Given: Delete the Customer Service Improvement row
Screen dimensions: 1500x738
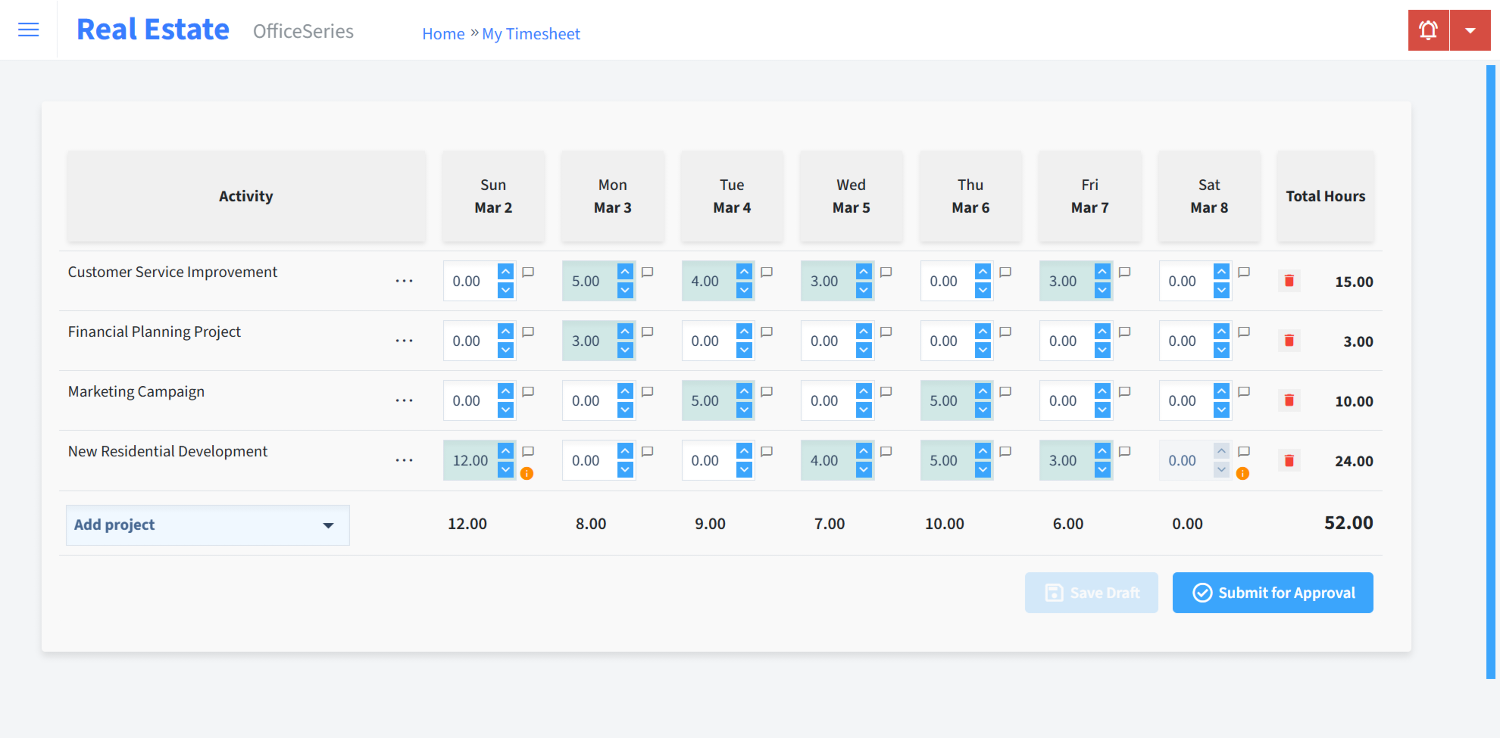Looking at the screenshot, I should coord(1288,281).
